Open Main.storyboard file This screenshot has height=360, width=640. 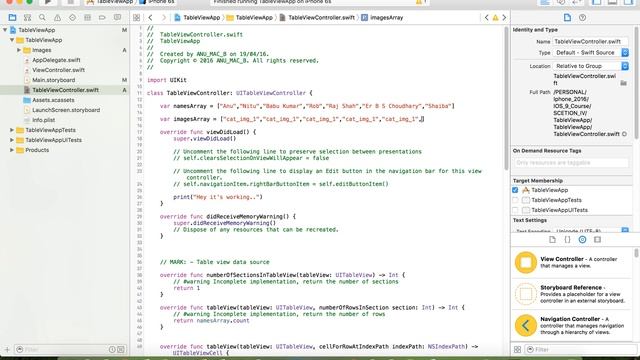point(53,80)
